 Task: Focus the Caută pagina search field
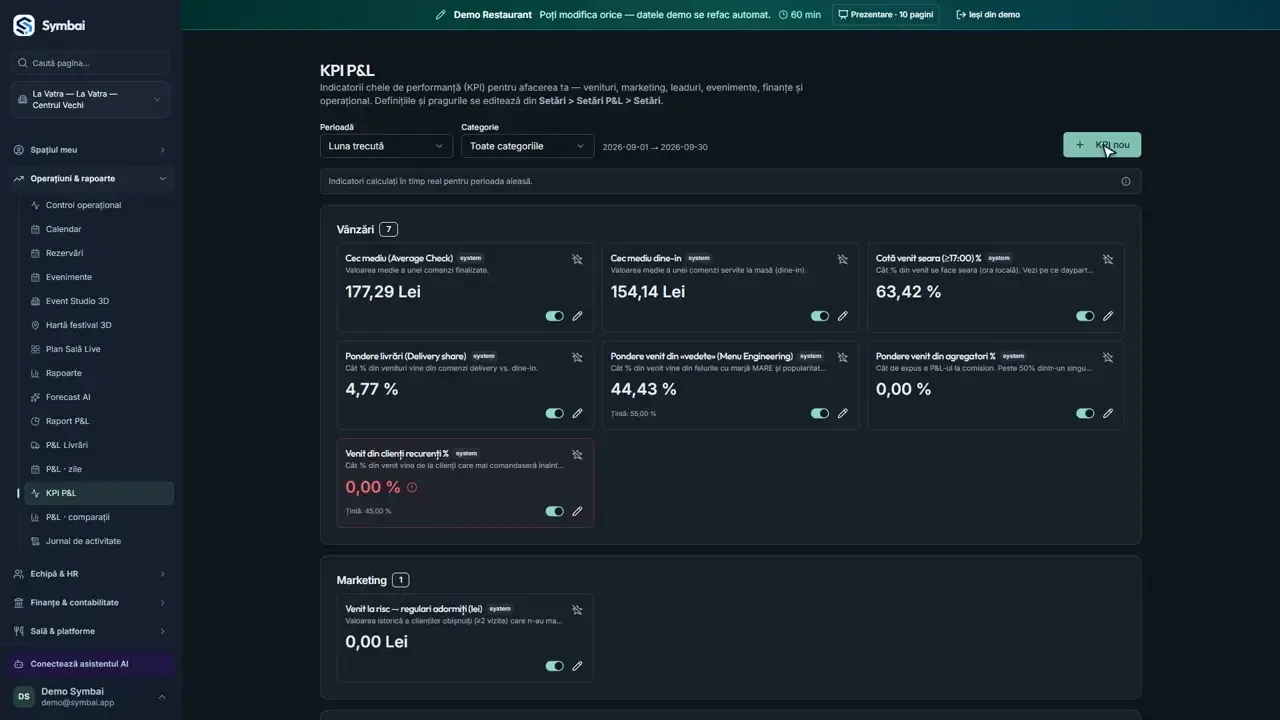pos(90,63)
